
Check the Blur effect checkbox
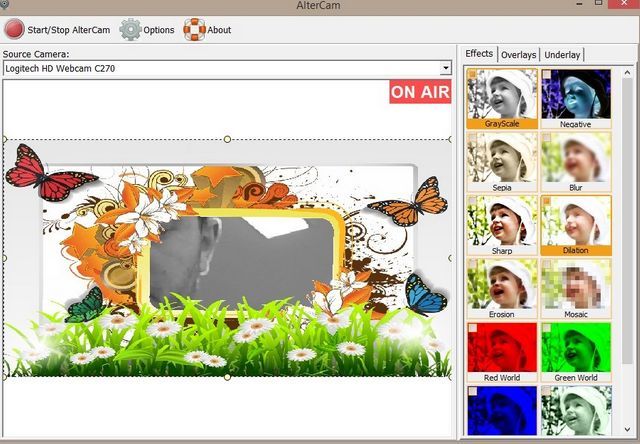(546, 137)
